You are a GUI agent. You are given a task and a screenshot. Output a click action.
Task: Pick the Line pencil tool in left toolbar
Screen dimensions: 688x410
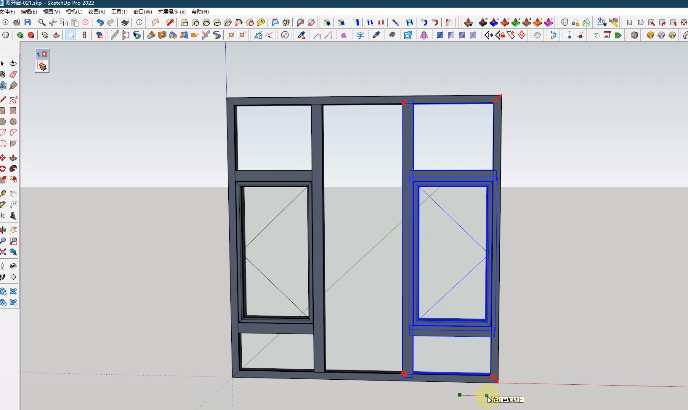click(x=4, y=99)
